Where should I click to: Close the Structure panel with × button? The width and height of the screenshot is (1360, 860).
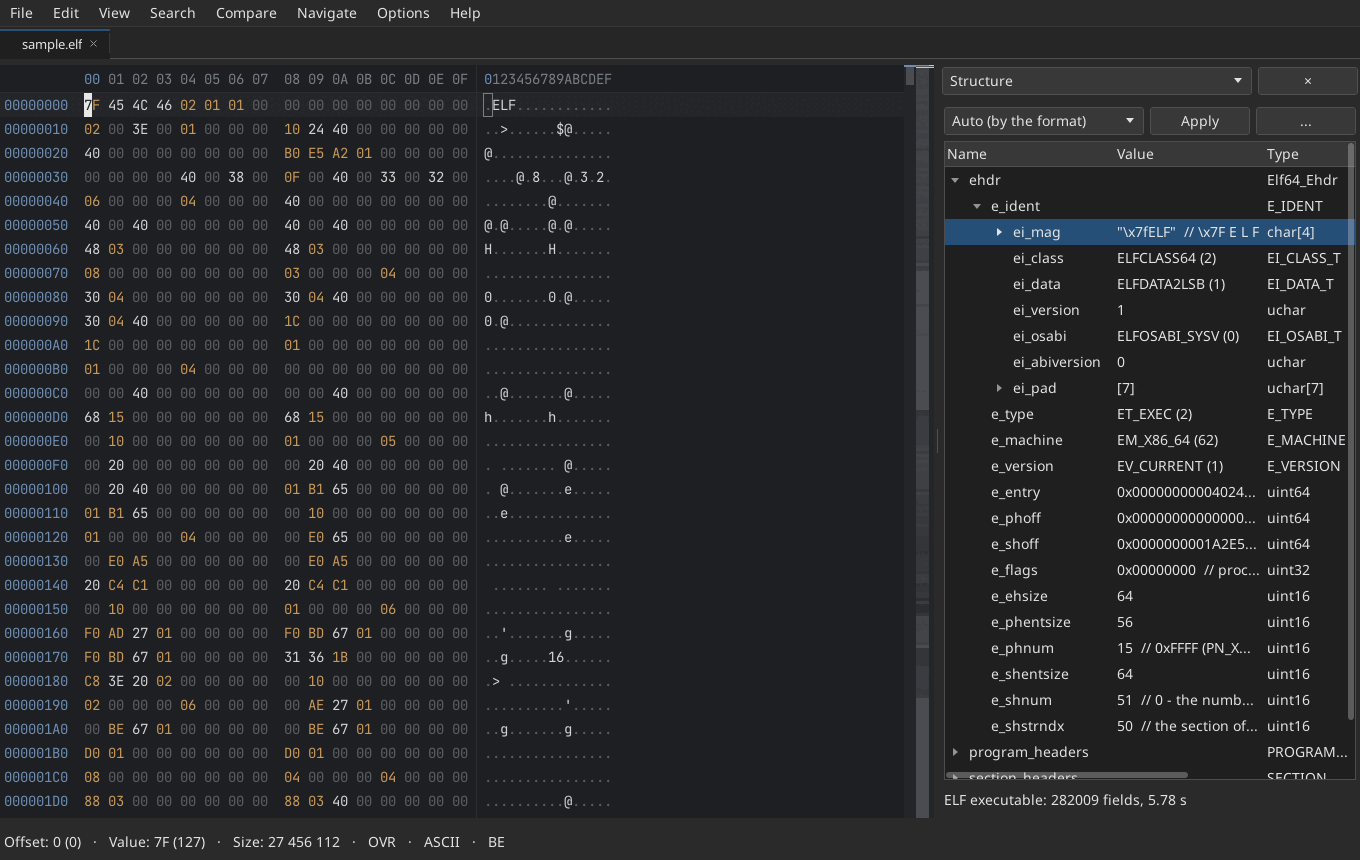[1307, 81]
